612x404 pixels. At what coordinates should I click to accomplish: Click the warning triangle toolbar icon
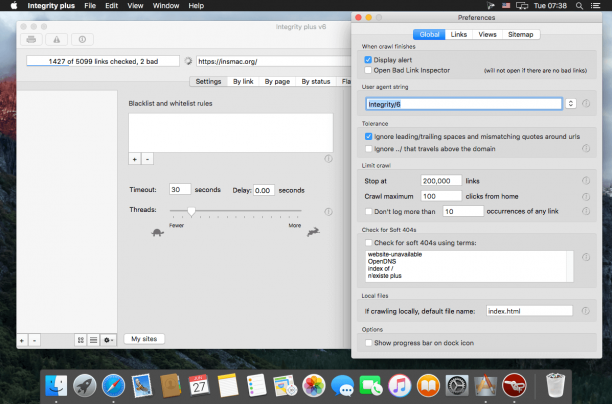point(57,39)
